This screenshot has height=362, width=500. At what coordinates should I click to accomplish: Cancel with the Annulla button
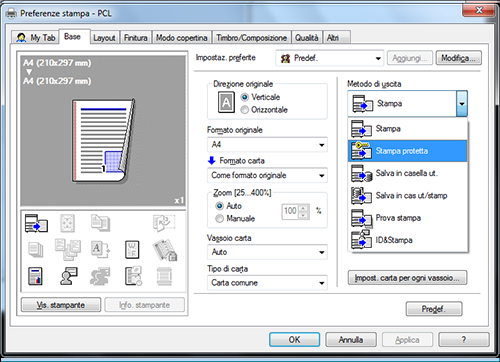point(351,339)
